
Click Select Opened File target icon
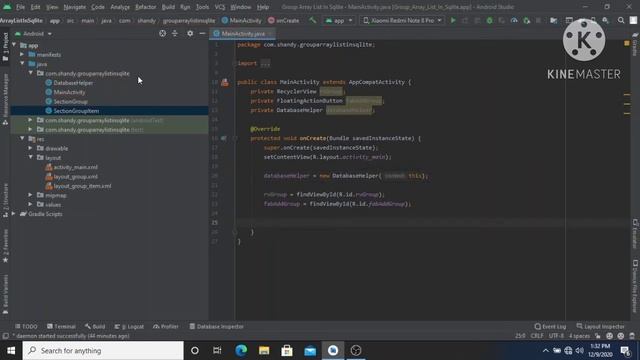(162, 33)
